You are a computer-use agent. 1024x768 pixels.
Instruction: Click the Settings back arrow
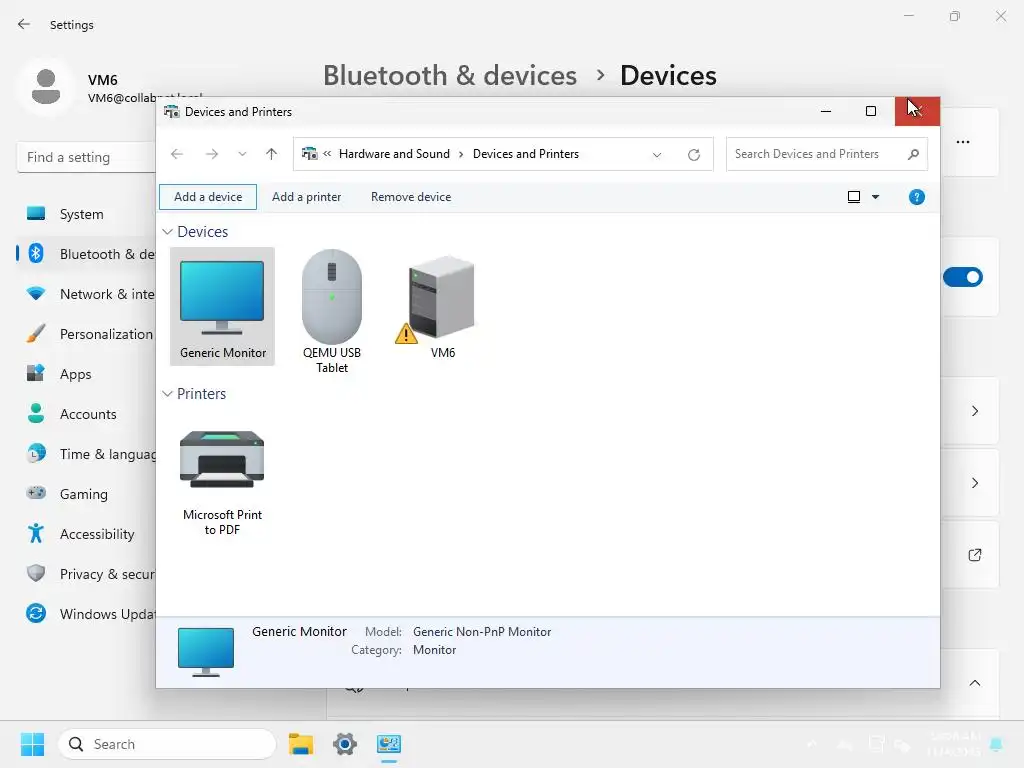(24, 24)
